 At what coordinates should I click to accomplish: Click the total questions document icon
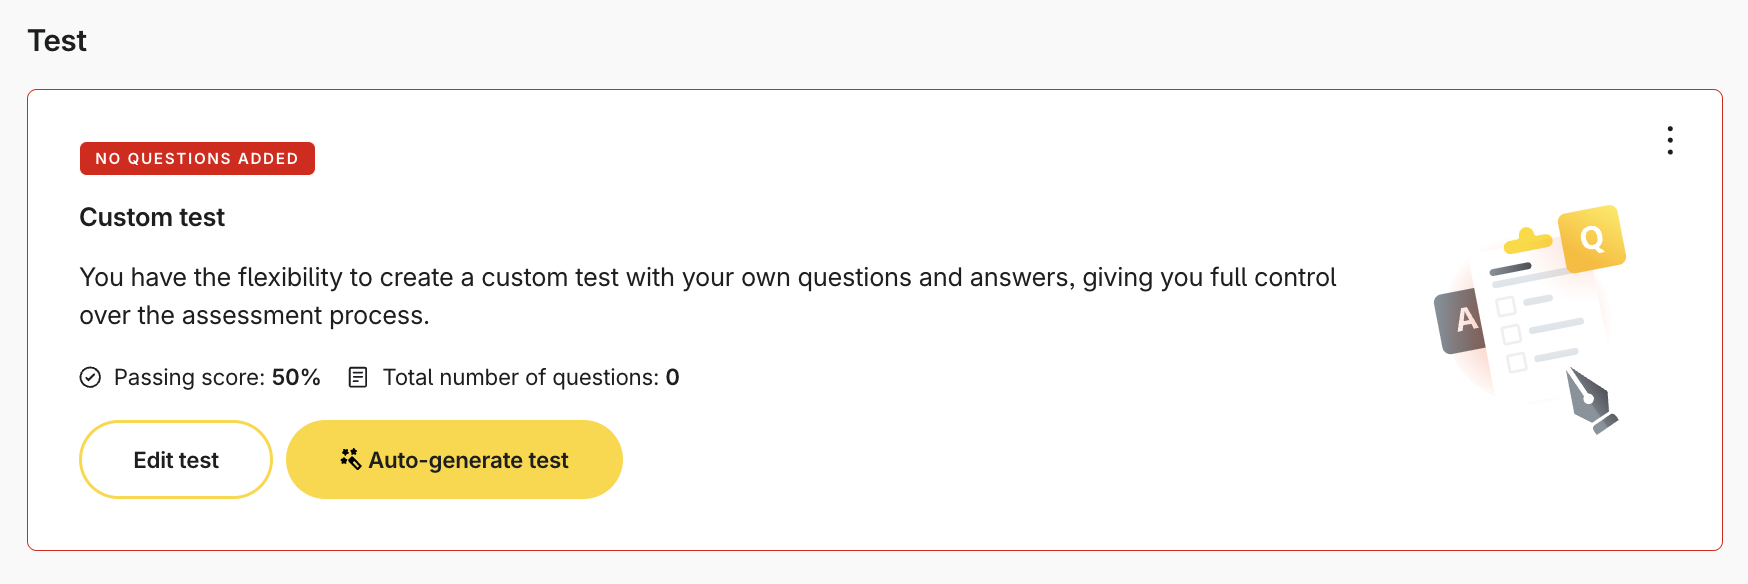[x=358, y=377]
